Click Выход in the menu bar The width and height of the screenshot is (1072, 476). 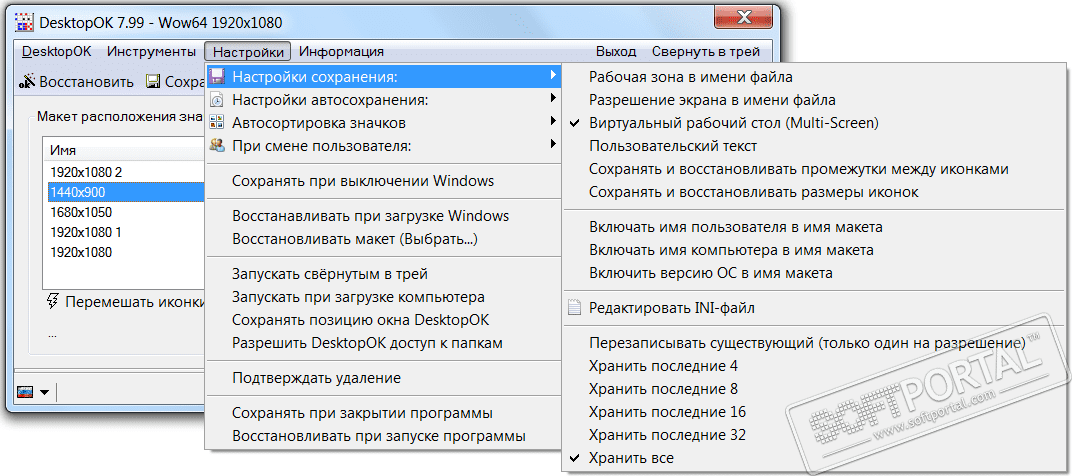click(x=616, y=51)
